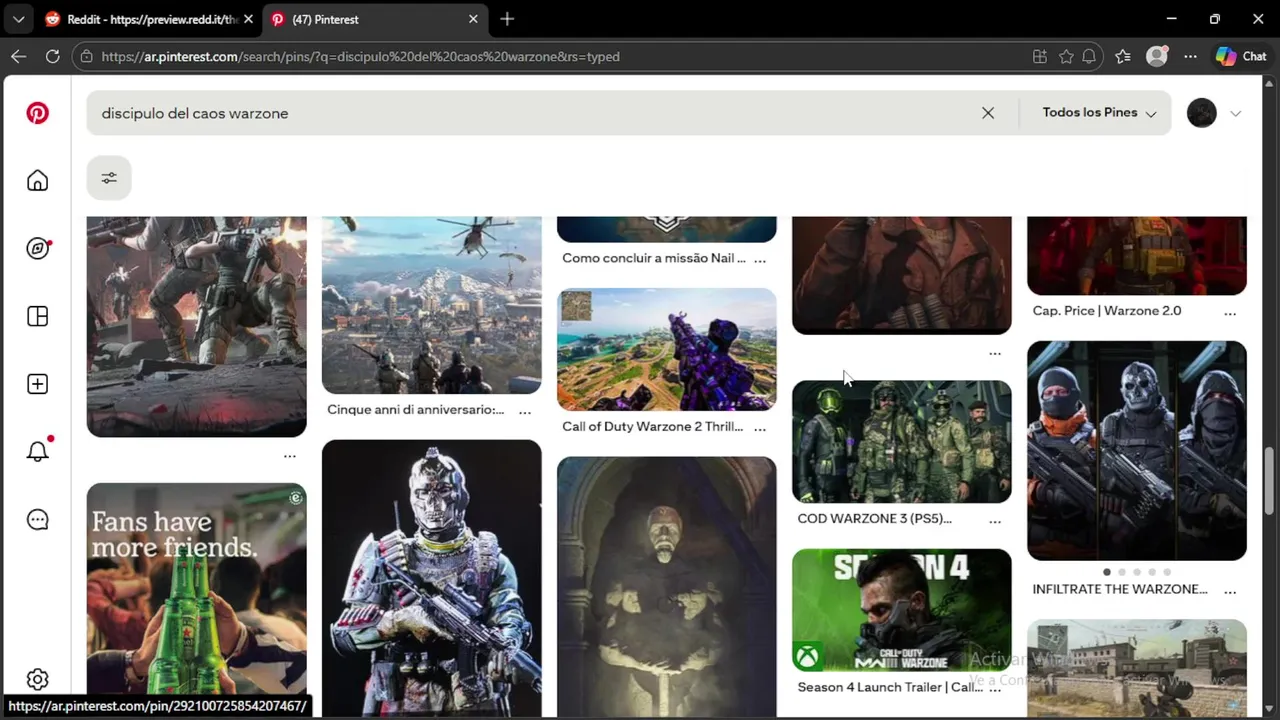Open the browser apps grid icon
The width and height of the screenshot is (1280, 720).
1040,57
